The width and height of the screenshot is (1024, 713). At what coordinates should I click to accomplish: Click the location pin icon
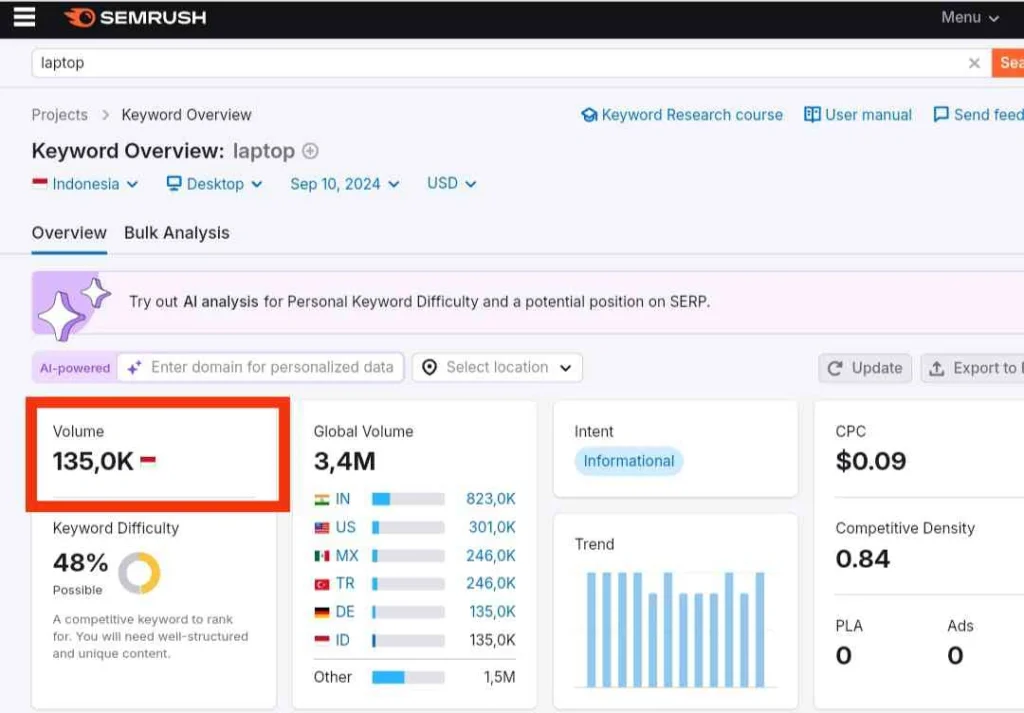tap(429, 368)
